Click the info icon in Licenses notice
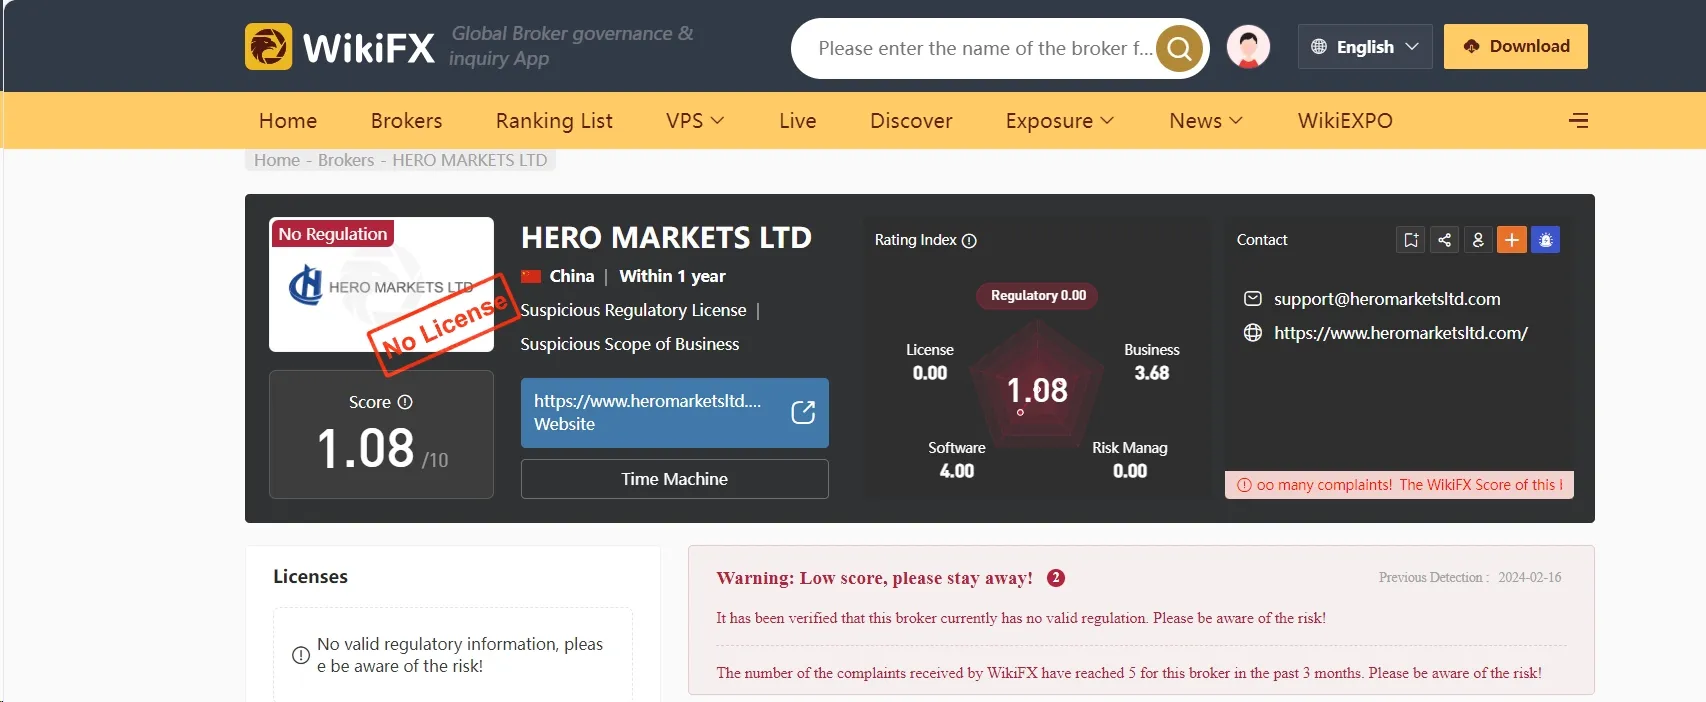 point(300,656)
